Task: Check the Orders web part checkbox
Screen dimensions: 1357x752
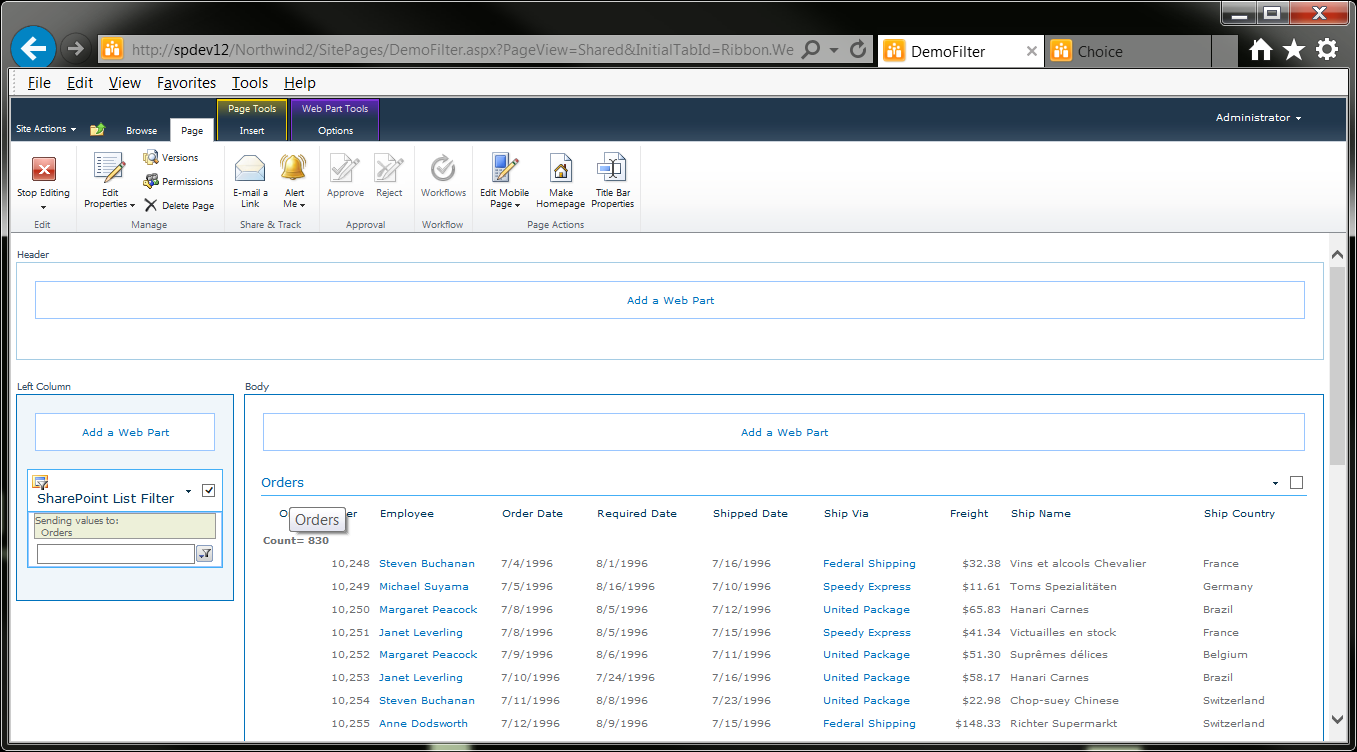Action: tap(1297, 483)
